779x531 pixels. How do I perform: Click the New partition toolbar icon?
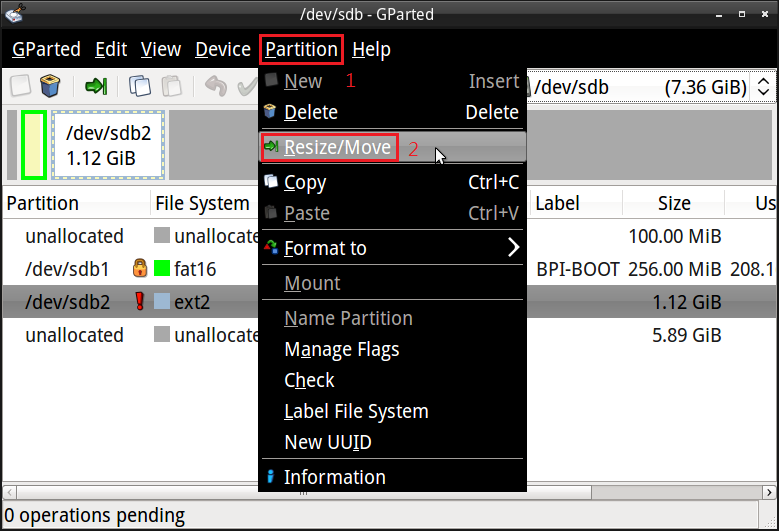pos(20,86)
